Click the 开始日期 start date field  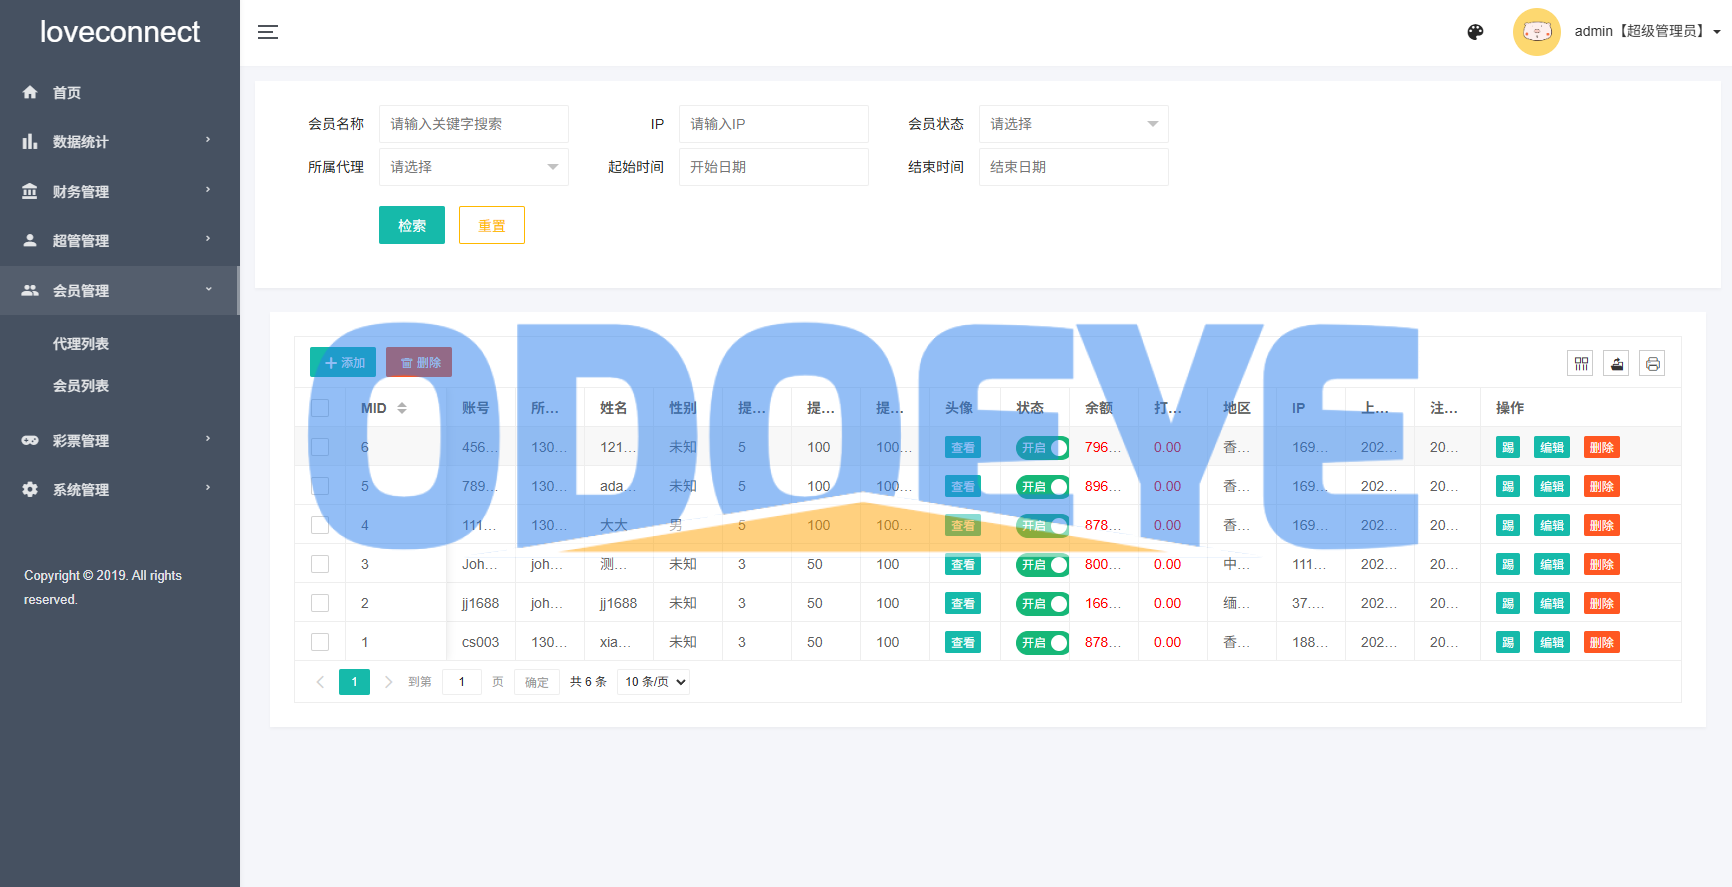tap(773, 167)
